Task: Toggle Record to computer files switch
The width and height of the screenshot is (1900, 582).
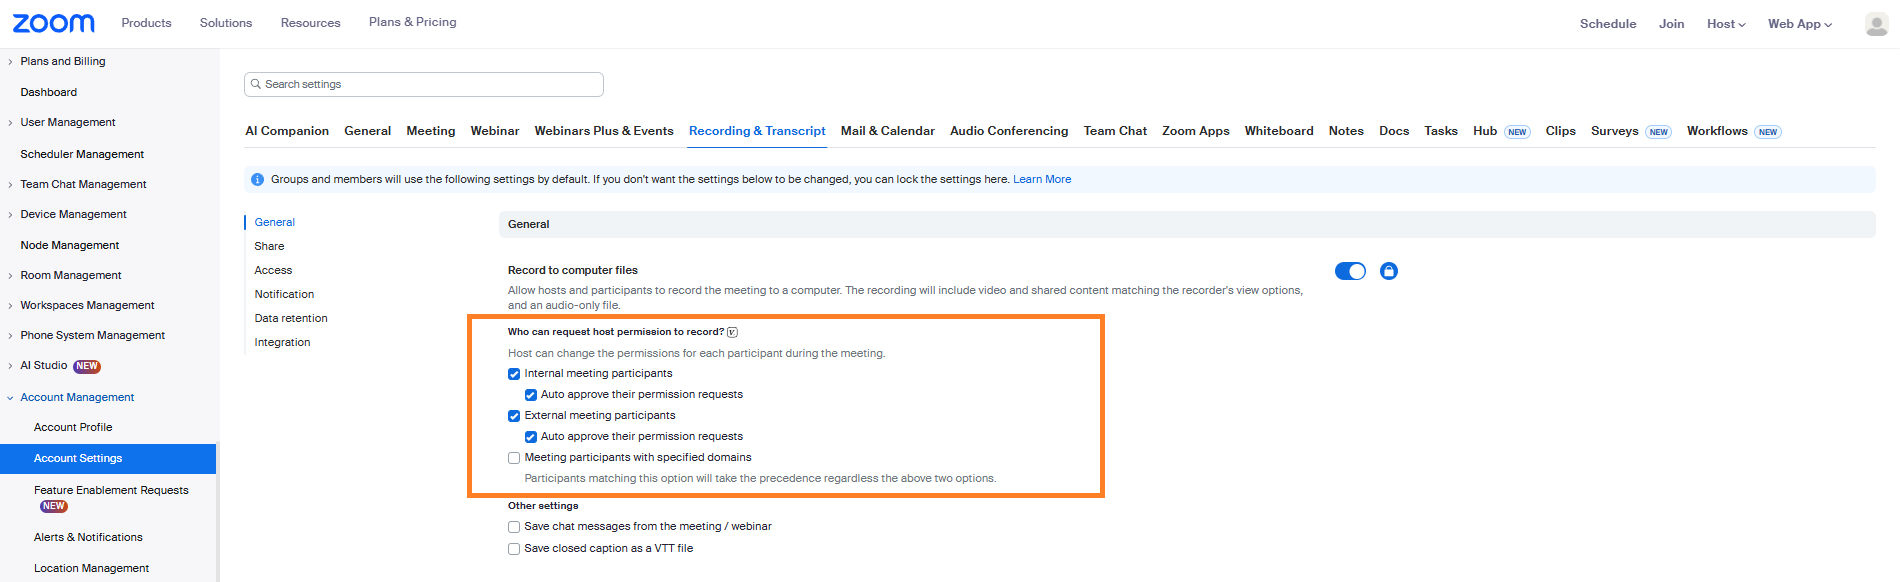Action: pos(1350,271)
